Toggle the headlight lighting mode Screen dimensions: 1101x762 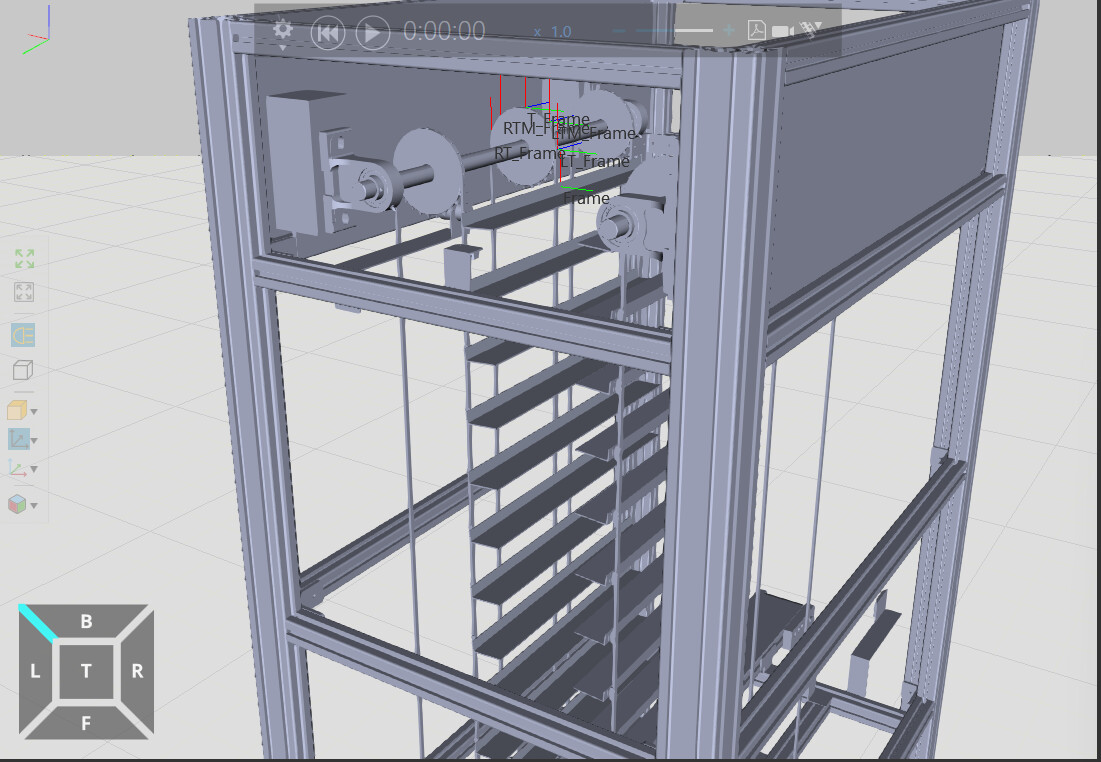[x=23, y=335]
